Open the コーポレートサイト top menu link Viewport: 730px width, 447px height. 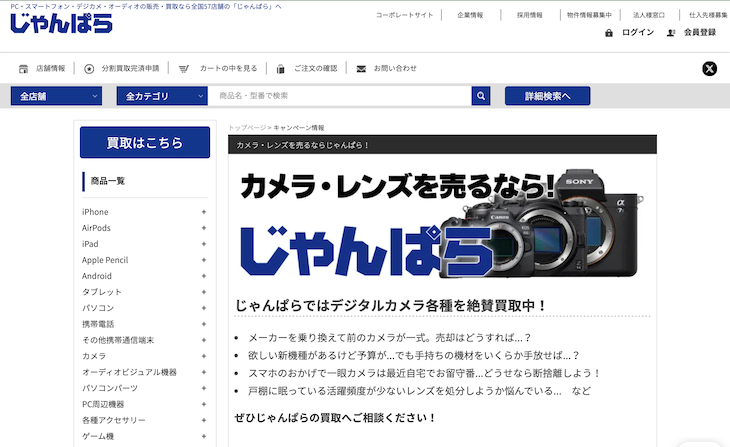(405, 15)
